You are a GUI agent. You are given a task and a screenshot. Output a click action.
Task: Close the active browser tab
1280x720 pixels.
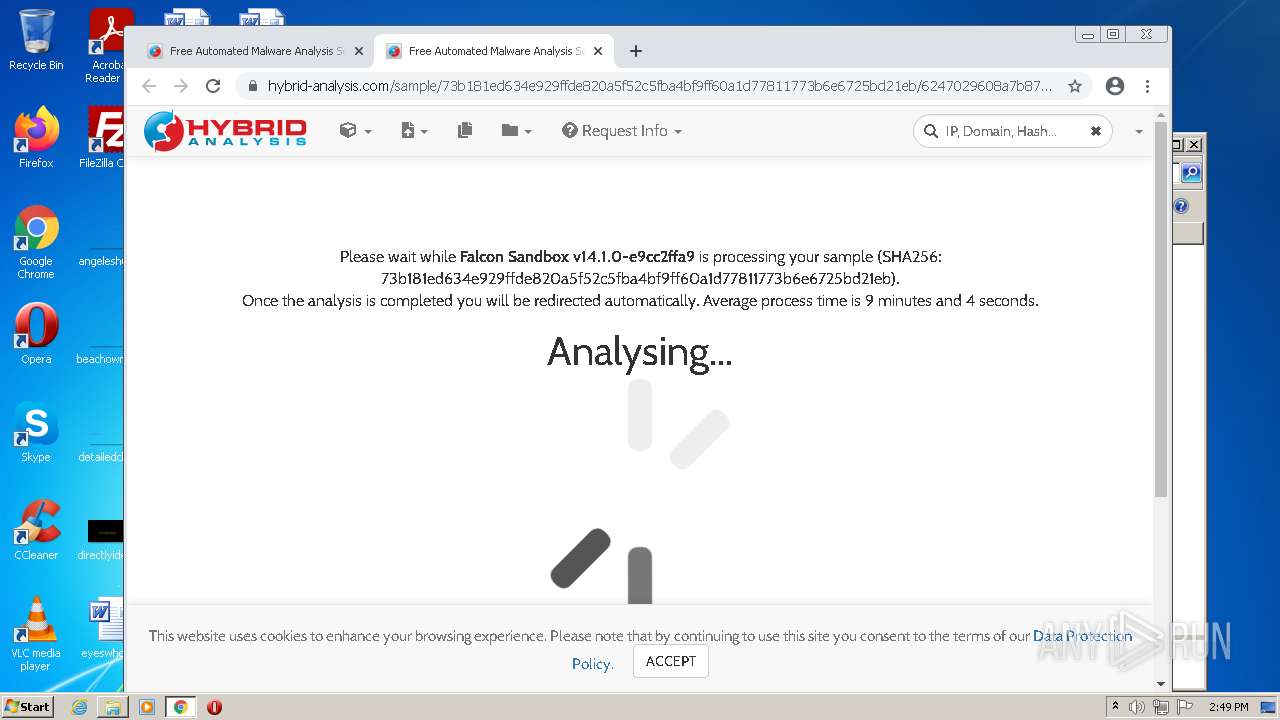(598, 51)
